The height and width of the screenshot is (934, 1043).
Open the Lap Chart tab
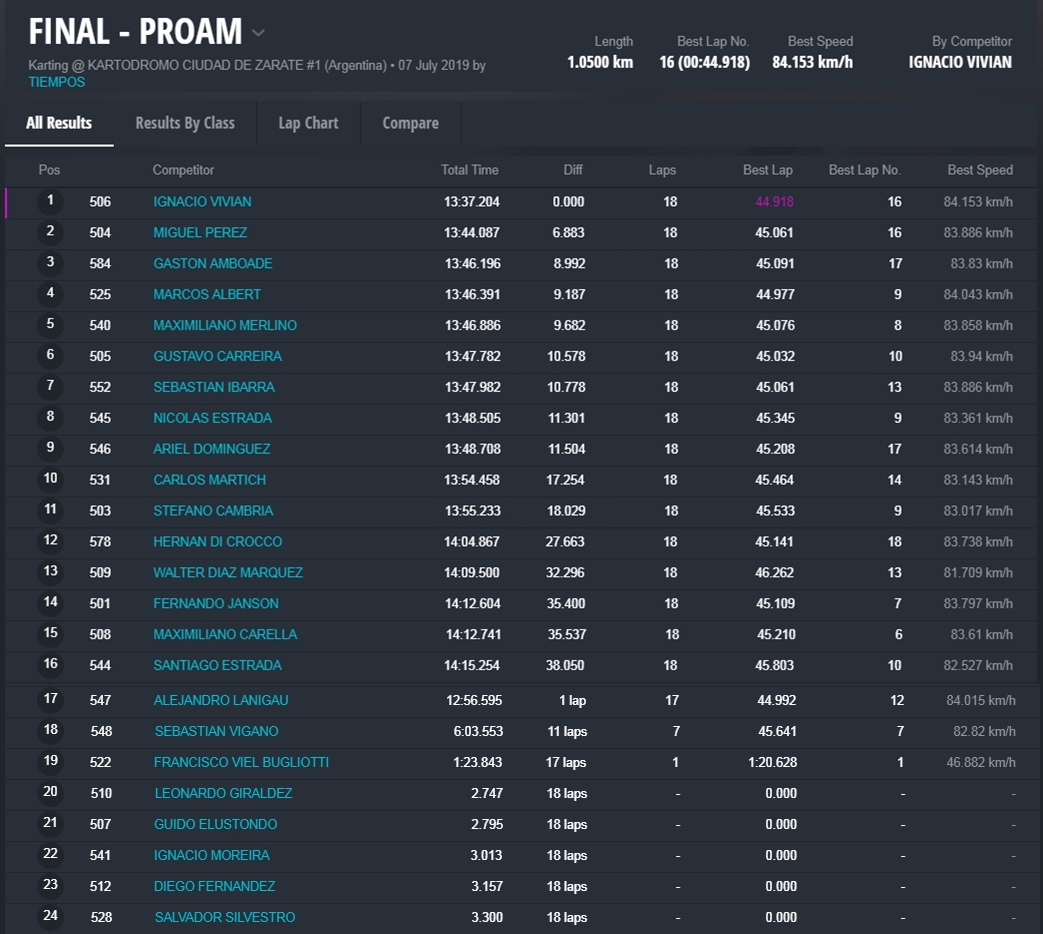point(308,123)
